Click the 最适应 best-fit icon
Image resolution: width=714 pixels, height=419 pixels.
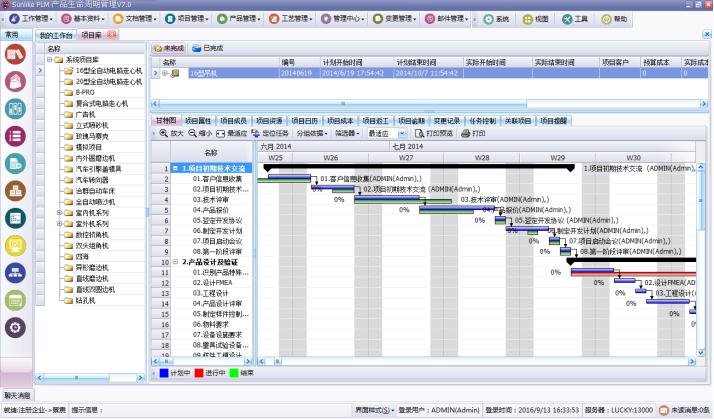[222, 133]
